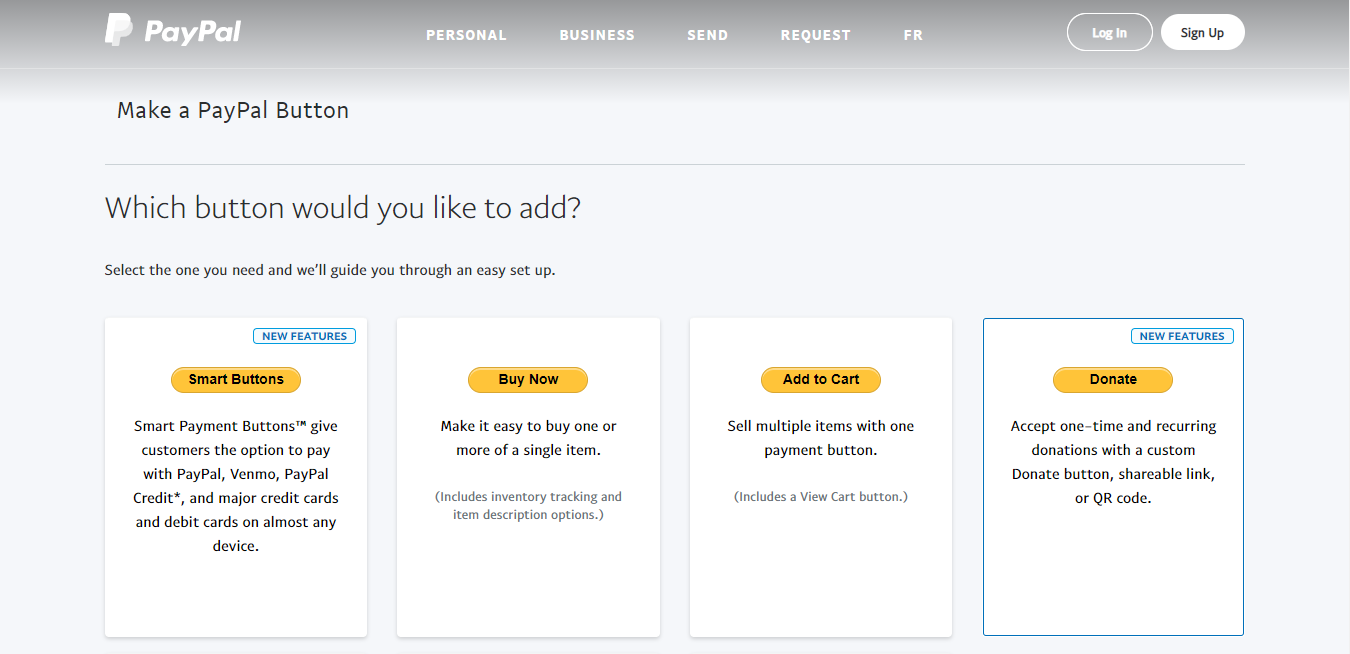Click 'Which button would you like to add?' heading
Image resolution: width=1350 pixels, height=654 pixels.
point(343,209)
